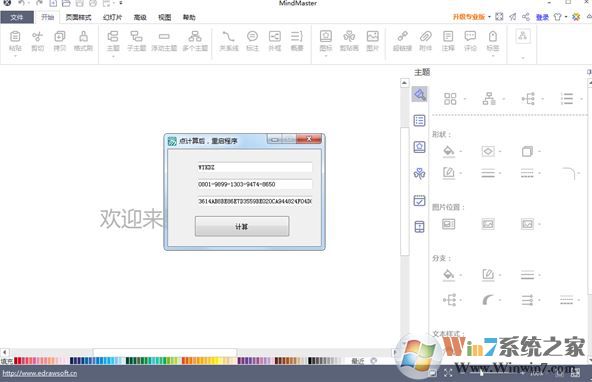
Task: Click the Copy (拷贝) ribbon icon
Action: click(x=60, y=41)
